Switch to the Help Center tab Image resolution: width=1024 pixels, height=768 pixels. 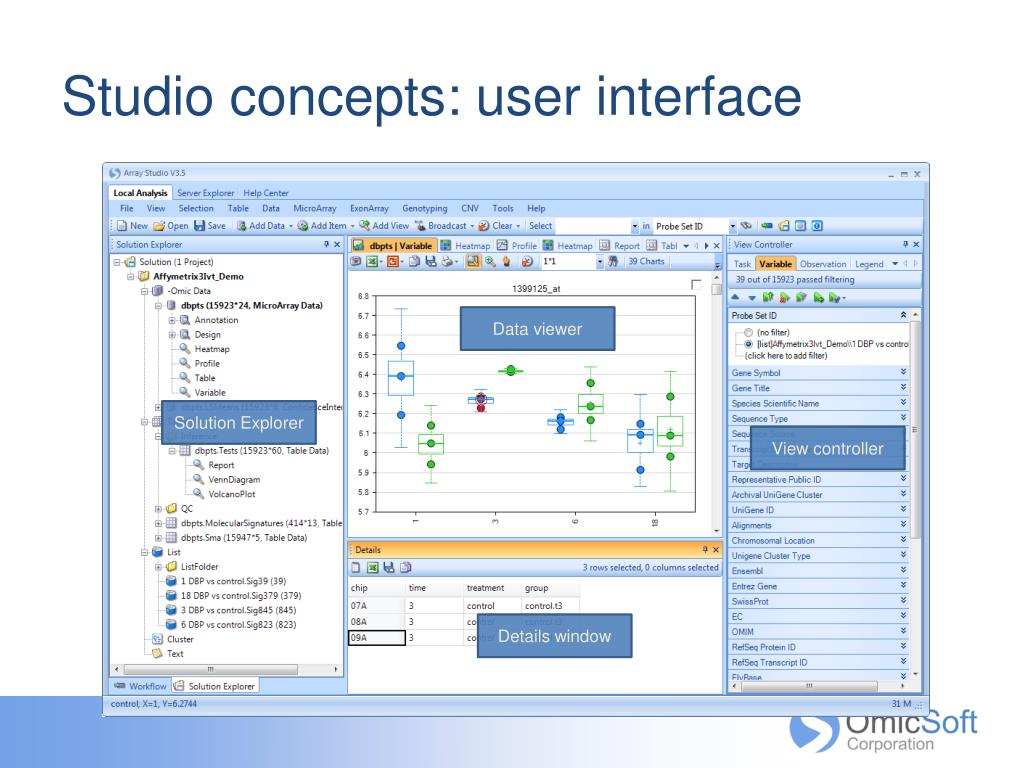coord(266,193)
